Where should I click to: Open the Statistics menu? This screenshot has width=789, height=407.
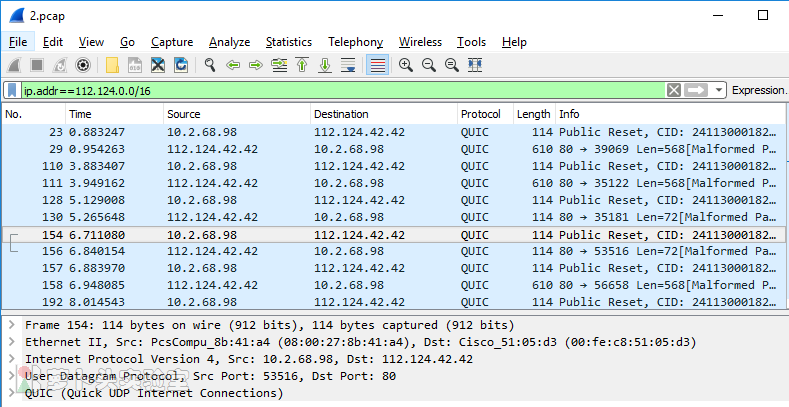[289, 42]
